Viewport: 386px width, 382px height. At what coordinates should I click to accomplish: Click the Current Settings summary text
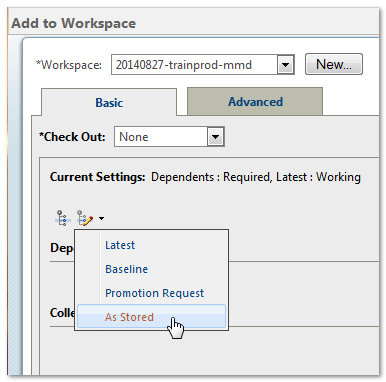click(x=205, y=177)
